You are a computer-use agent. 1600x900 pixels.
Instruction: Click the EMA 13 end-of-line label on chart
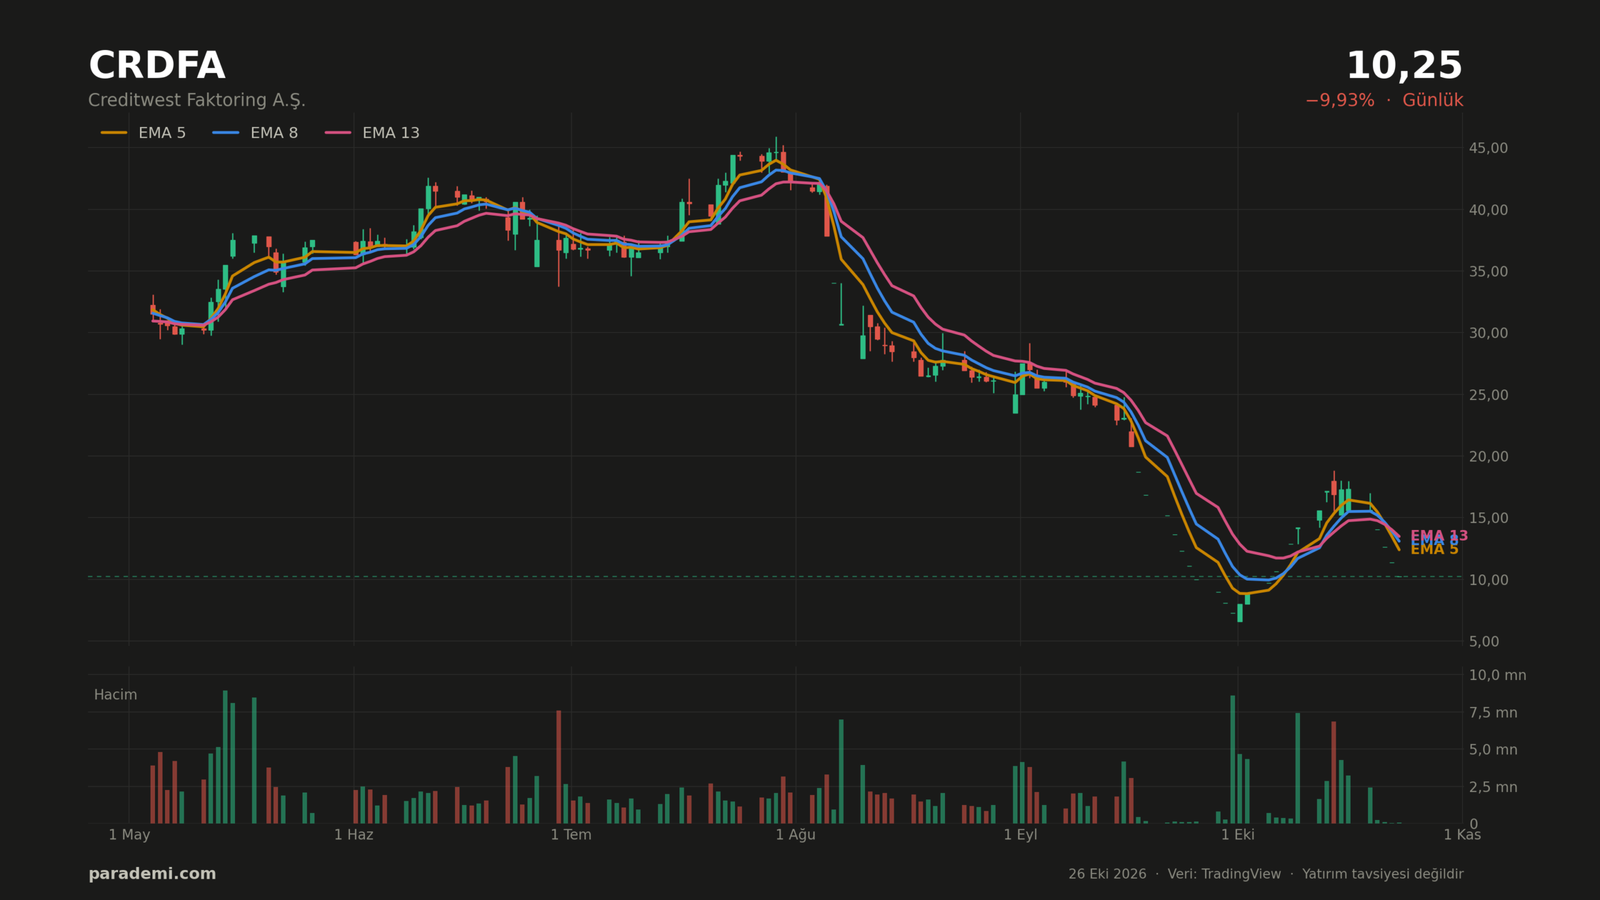pos(1439,536)
